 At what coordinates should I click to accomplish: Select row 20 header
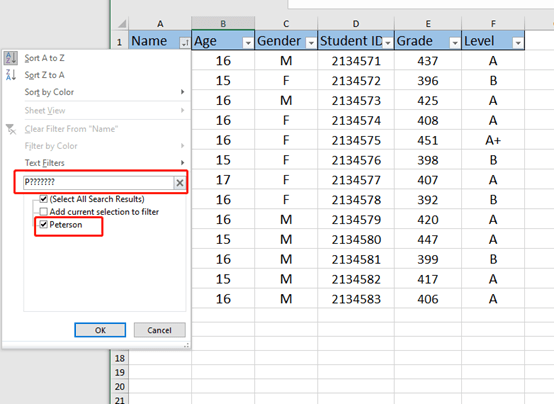tap(120, 386)
